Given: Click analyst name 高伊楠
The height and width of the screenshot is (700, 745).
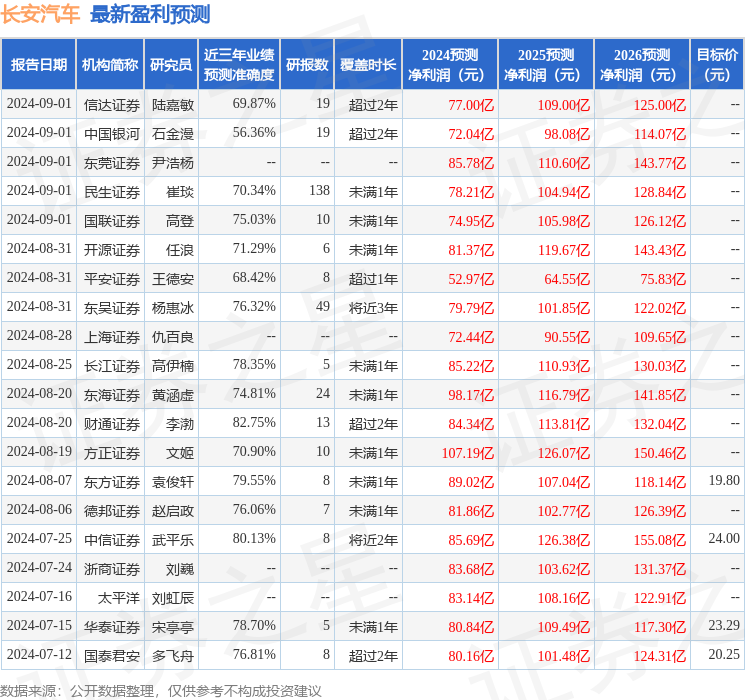Looking at the screenshot, I should tap(172, 365).
